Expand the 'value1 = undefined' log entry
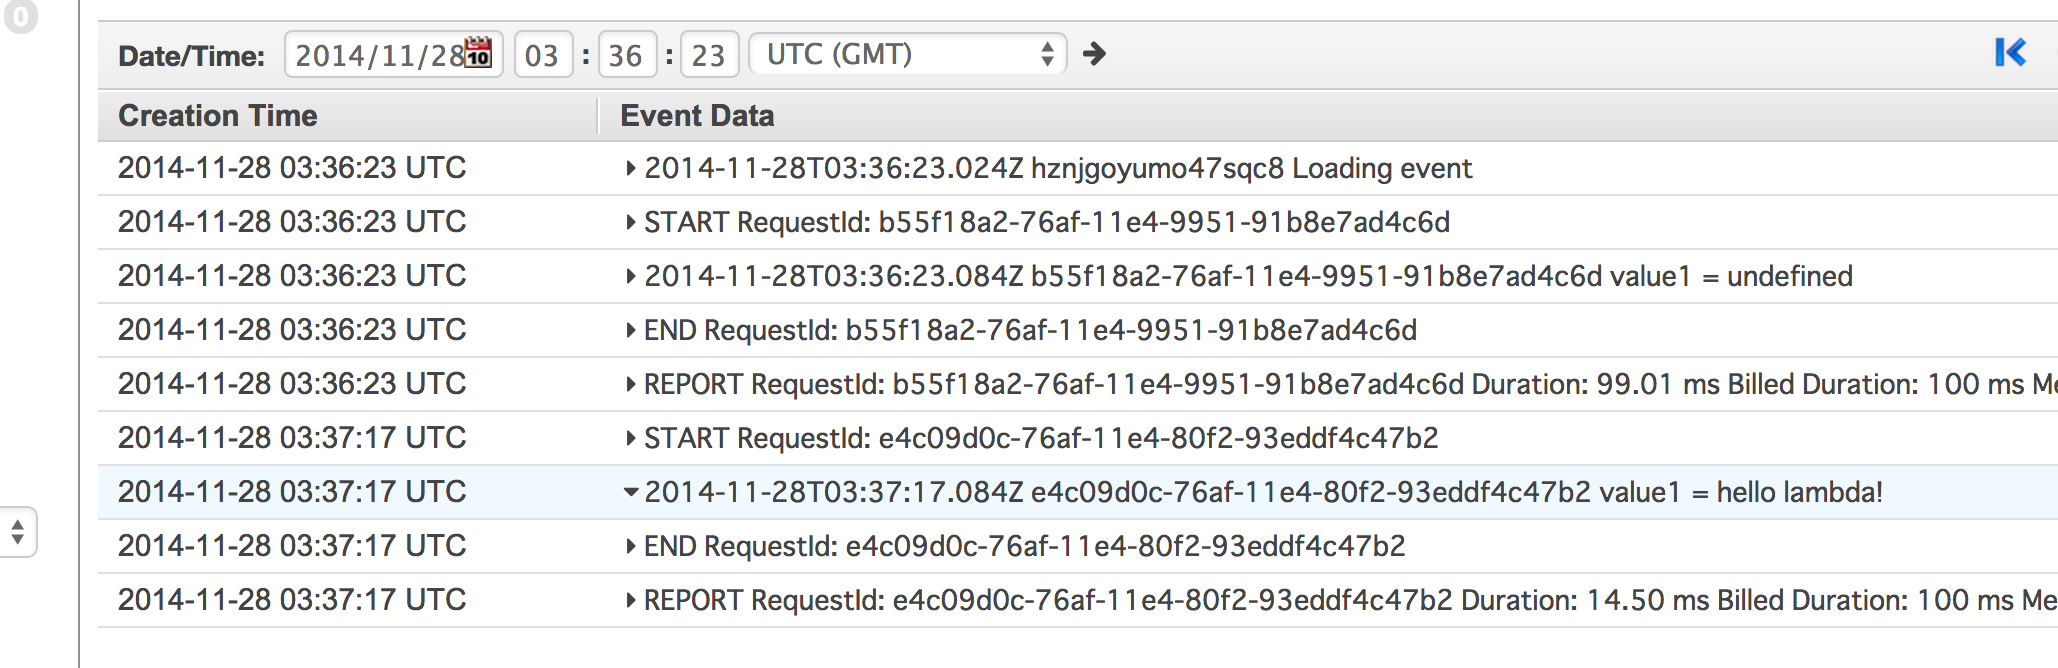This screenshot has width=2058, height=668. click(631, 276)
